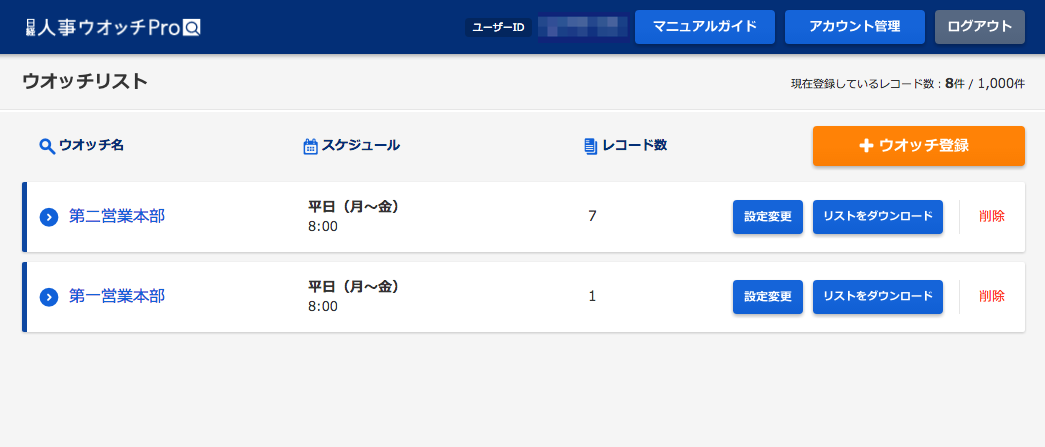Delete the 第二営業本部 watch
This screenshot has width=1045, height=447.
(x=992, y=217)
